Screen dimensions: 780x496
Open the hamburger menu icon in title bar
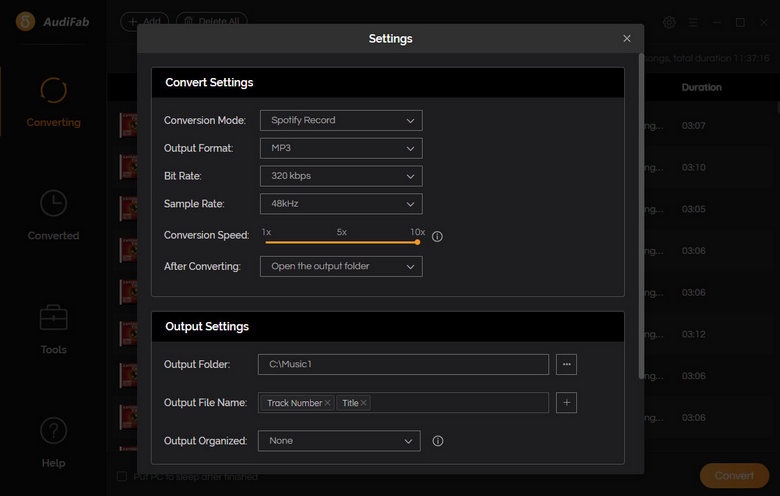[692, 22]
